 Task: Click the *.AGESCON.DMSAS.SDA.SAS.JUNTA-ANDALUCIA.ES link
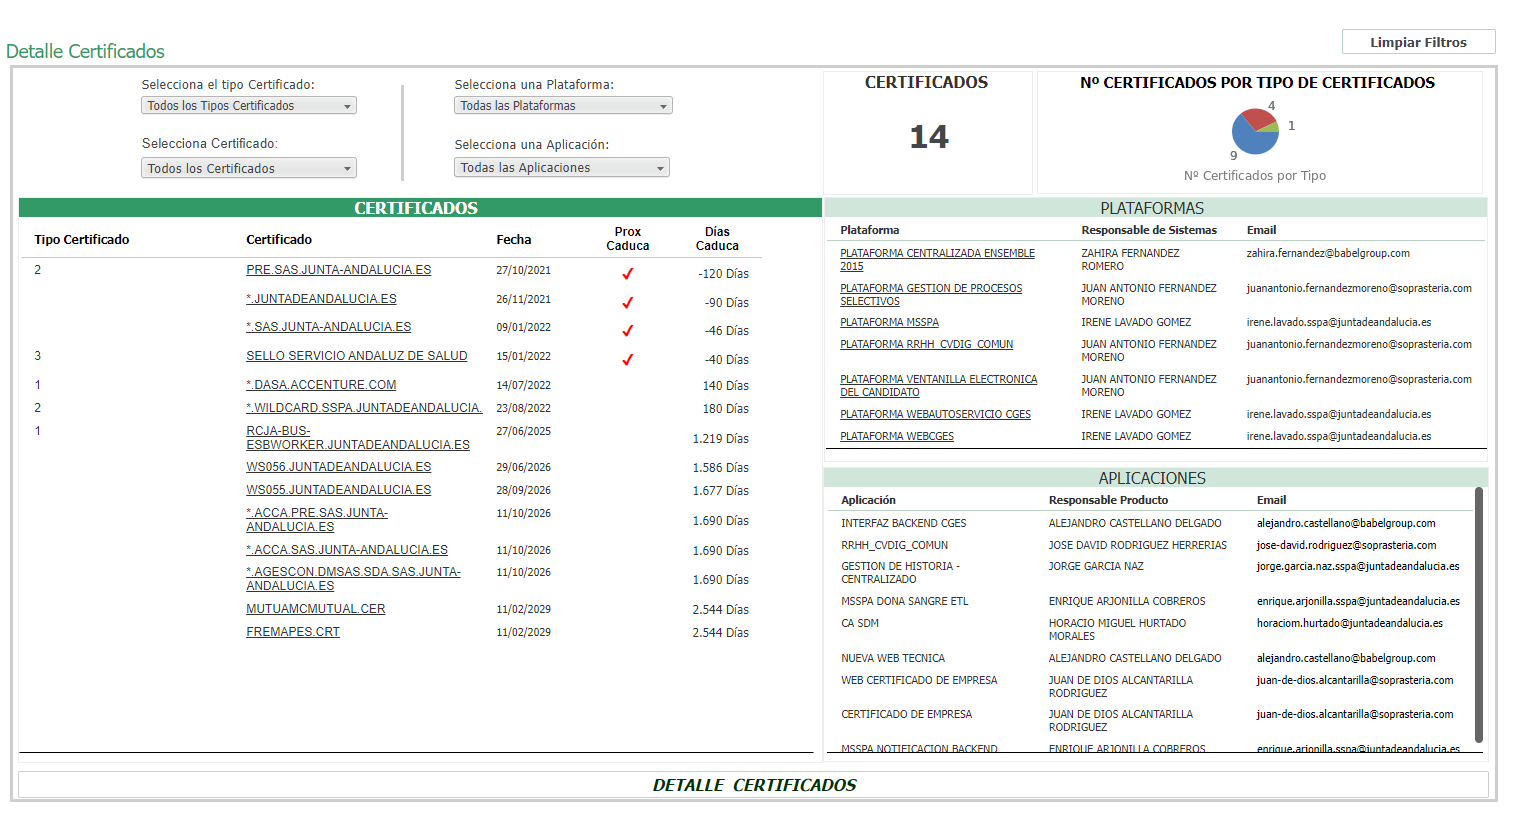pos(354,579)
